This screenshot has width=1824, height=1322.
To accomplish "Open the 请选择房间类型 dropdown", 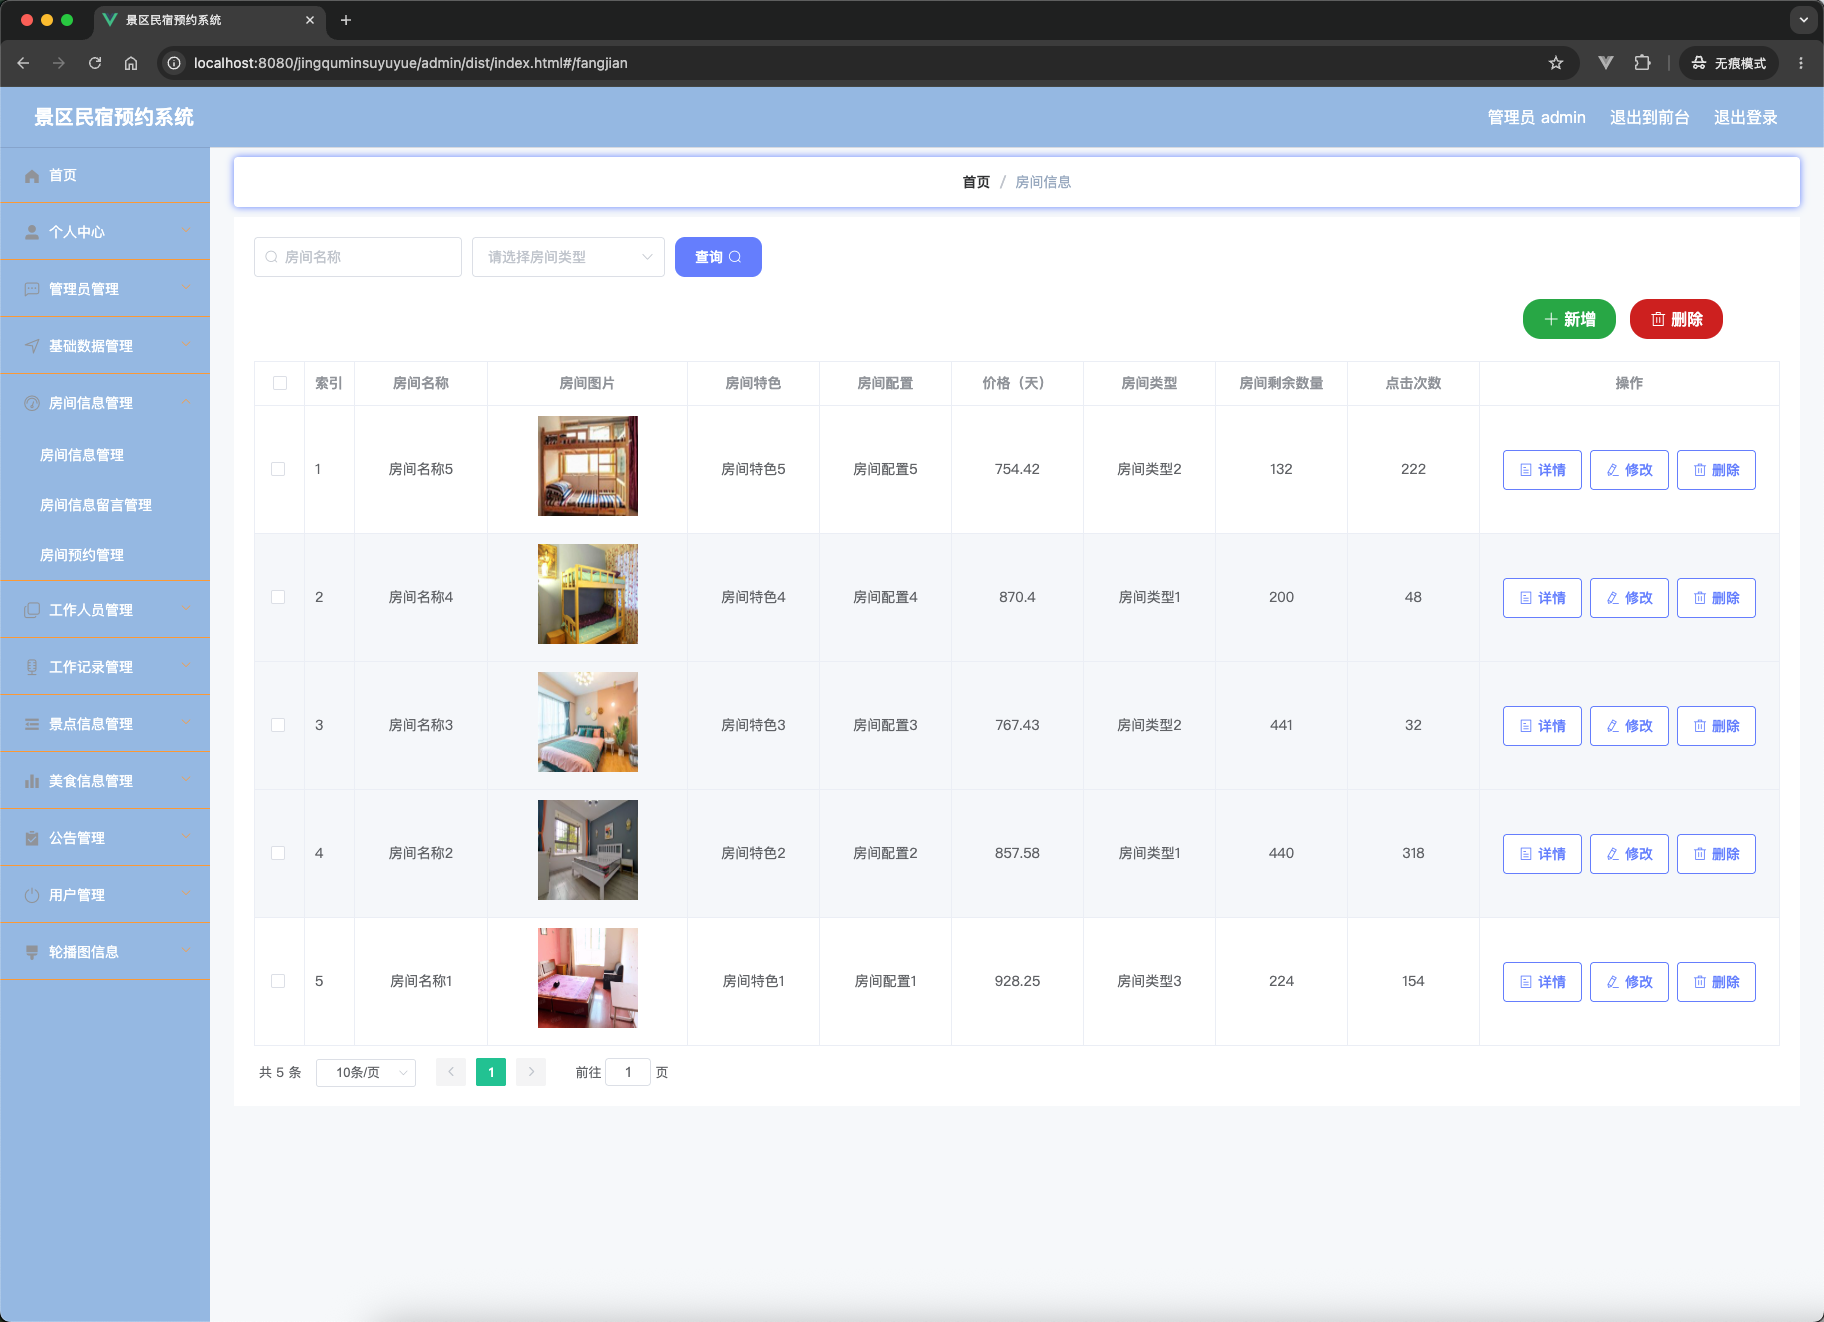I will [x=568, y=257].
